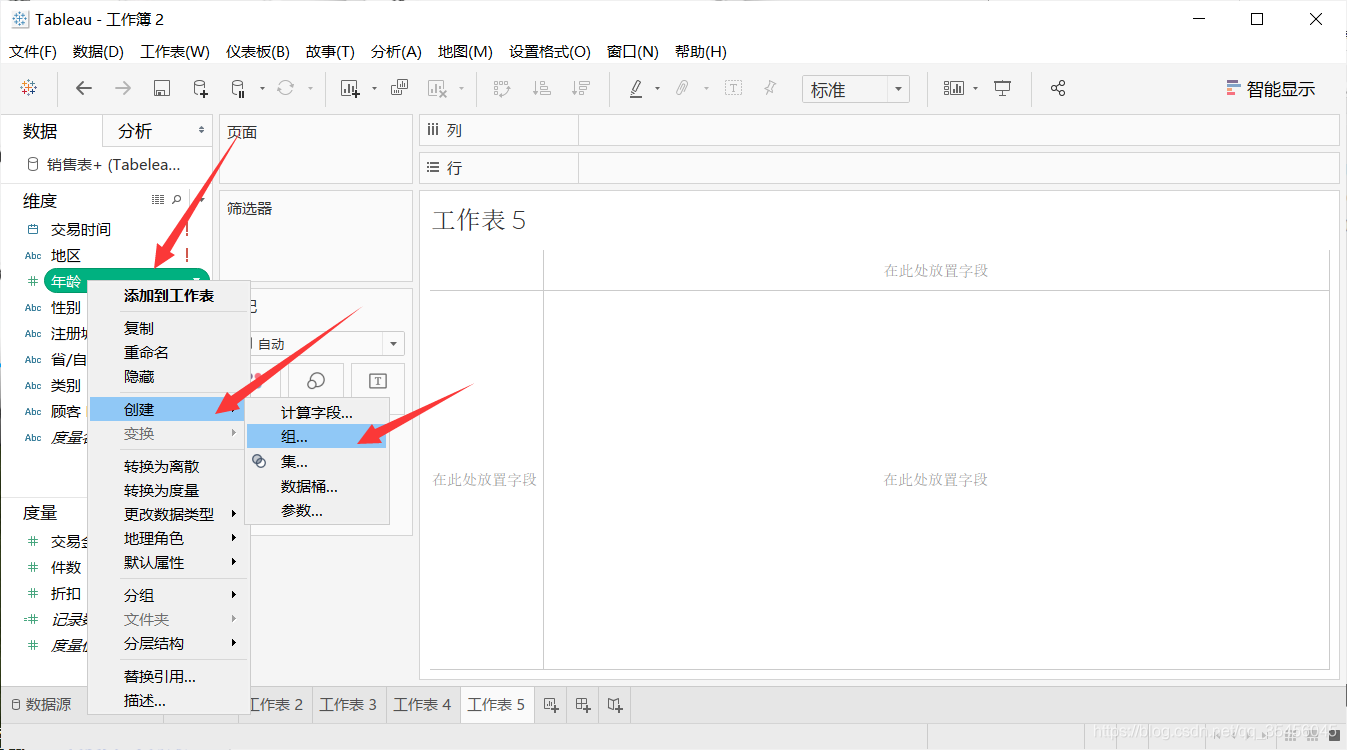
Task: Click the show/hide cards icon
Action: pyautogui.click(x=954, y=88)
